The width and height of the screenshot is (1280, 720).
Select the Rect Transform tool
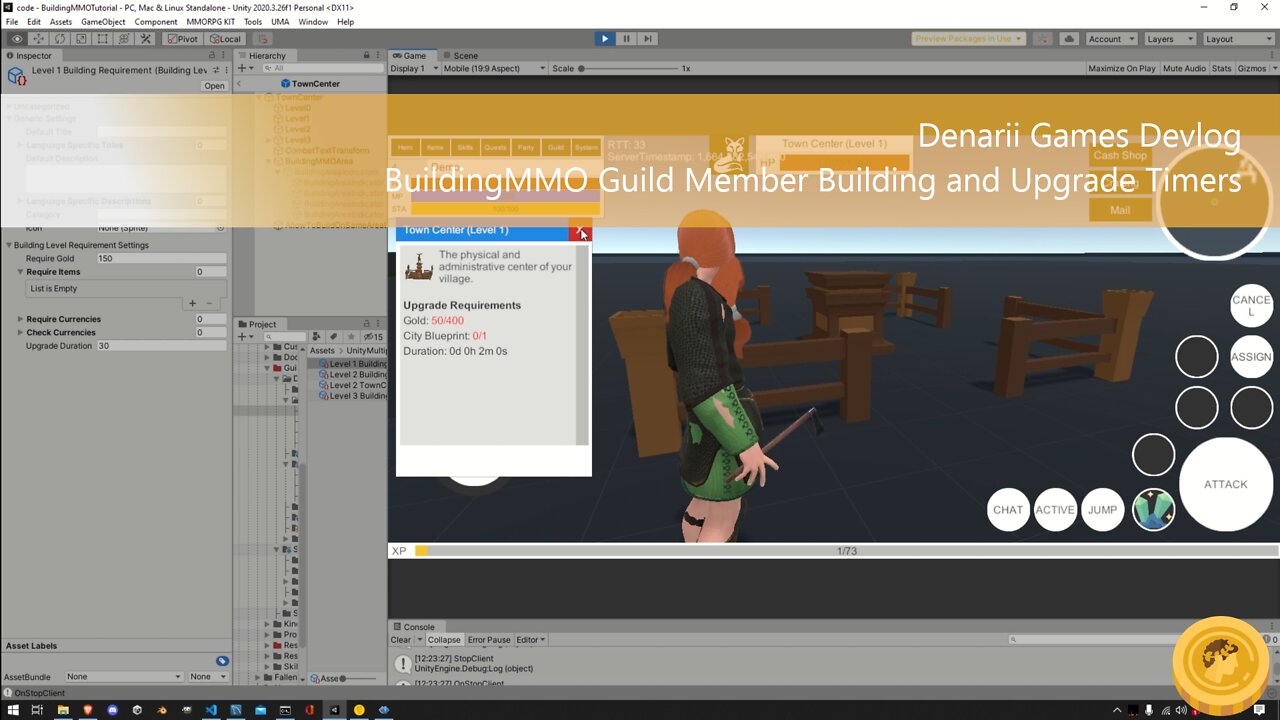(103, 39)
